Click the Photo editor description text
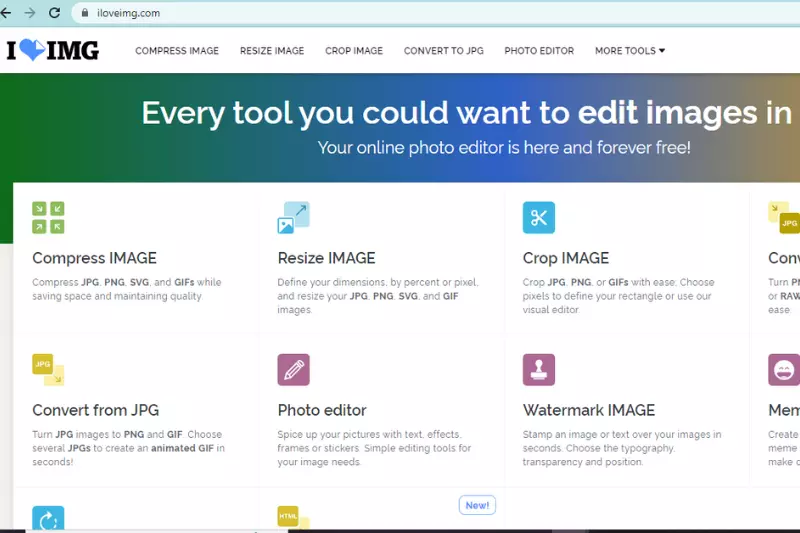The width and height of the screenshot is (800, 533). [374, 448]
